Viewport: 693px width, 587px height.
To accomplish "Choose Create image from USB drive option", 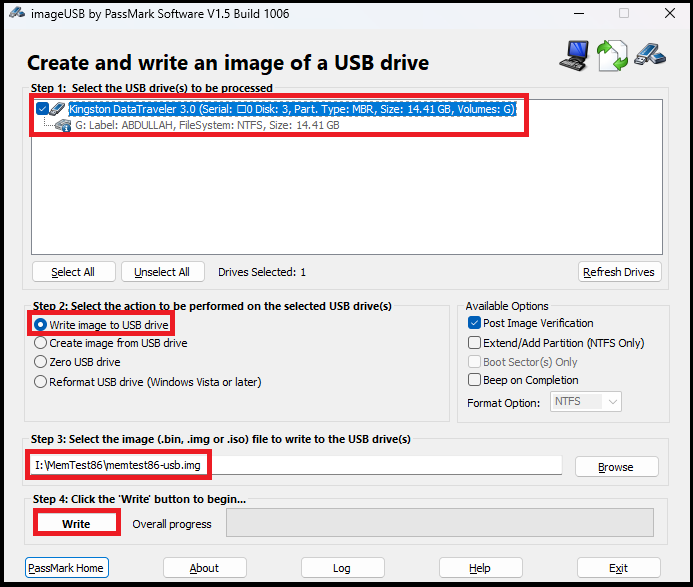I will coord(110,343).
